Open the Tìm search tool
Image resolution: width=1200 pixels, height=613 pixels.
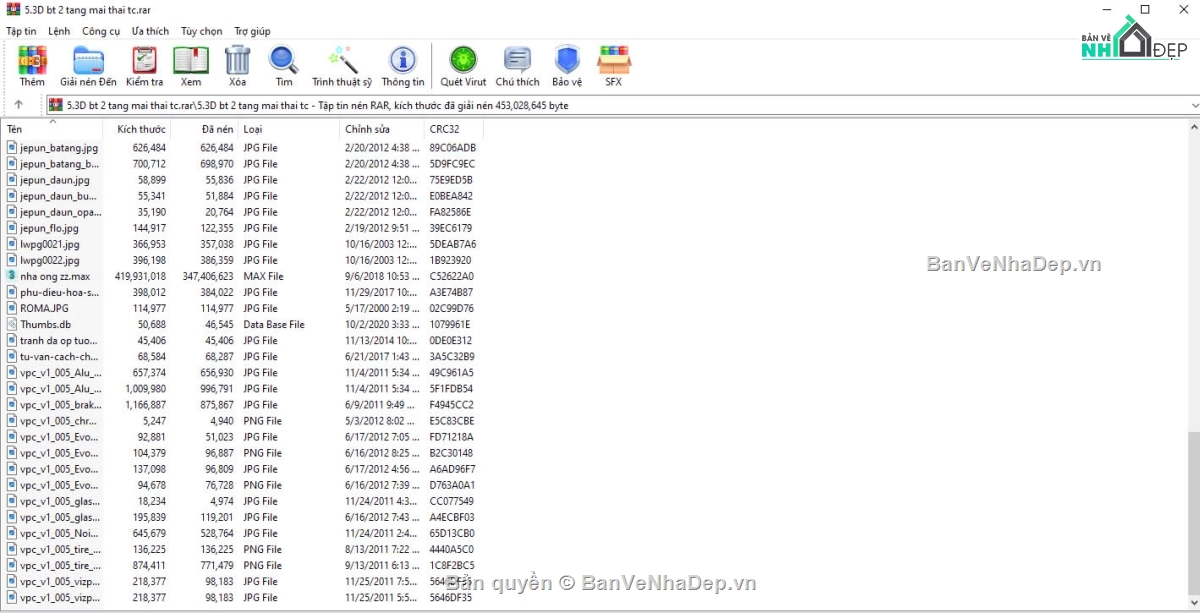(284, 66)
